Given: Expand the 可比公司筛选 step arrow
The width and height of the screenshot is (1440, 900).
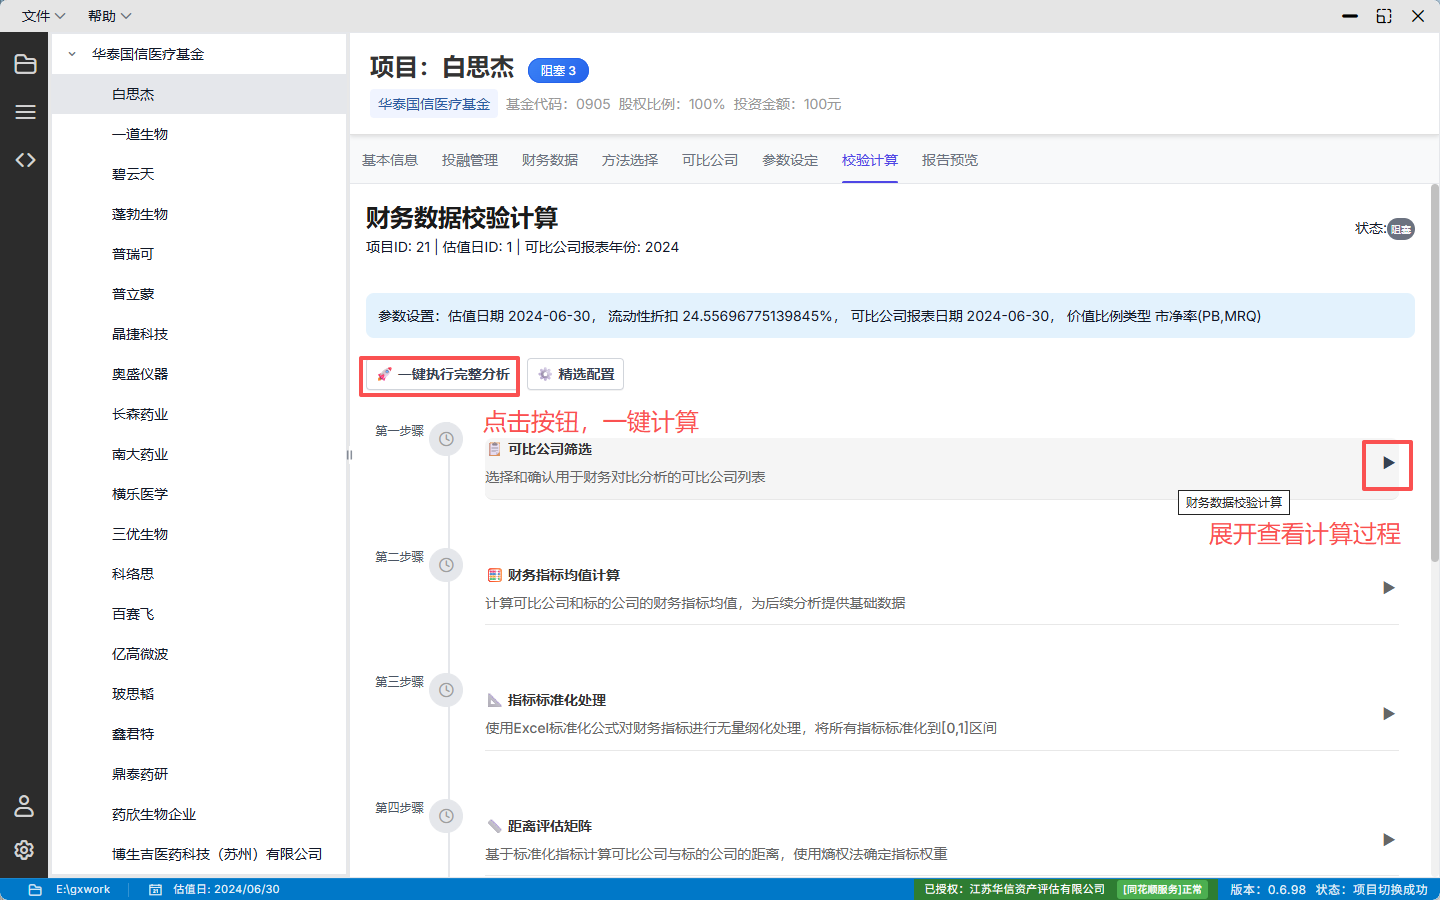Looking at the screenshot, I should [x=1388, y=463].
